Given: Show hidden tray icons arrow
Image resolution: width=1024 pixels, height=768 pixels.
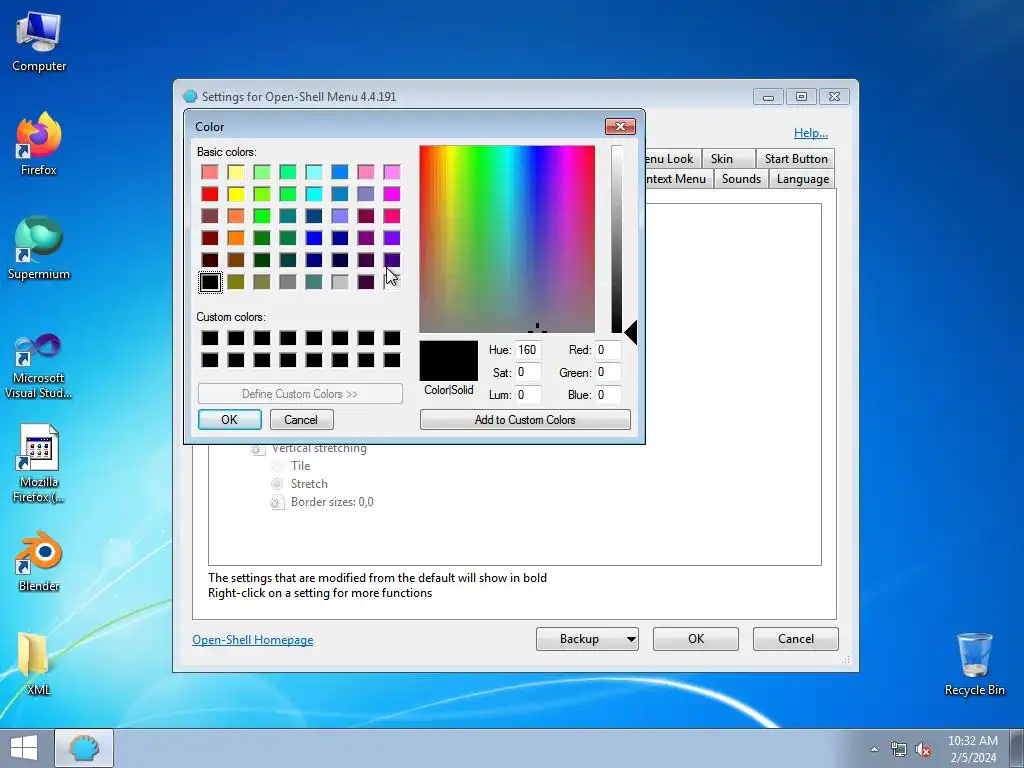Looking at the screenshot, I should click(874, 749).
